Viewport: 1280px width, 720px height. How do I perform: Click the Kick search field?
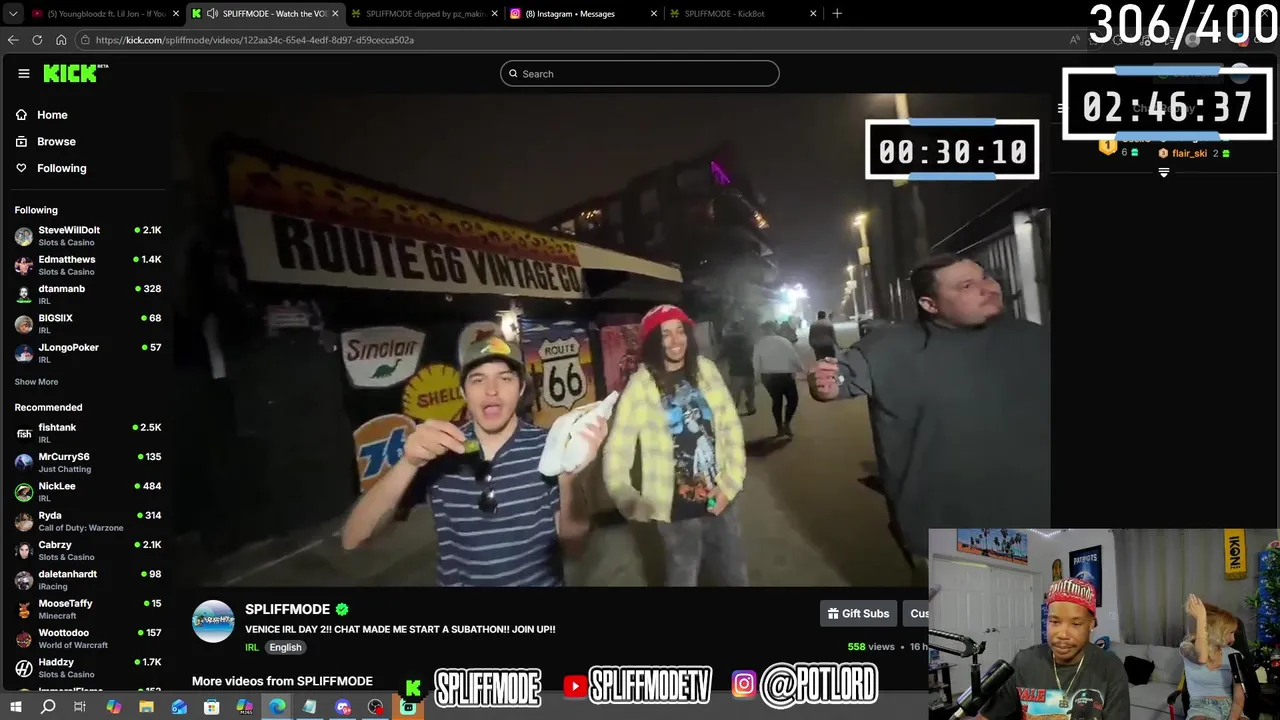click(640, 73)
